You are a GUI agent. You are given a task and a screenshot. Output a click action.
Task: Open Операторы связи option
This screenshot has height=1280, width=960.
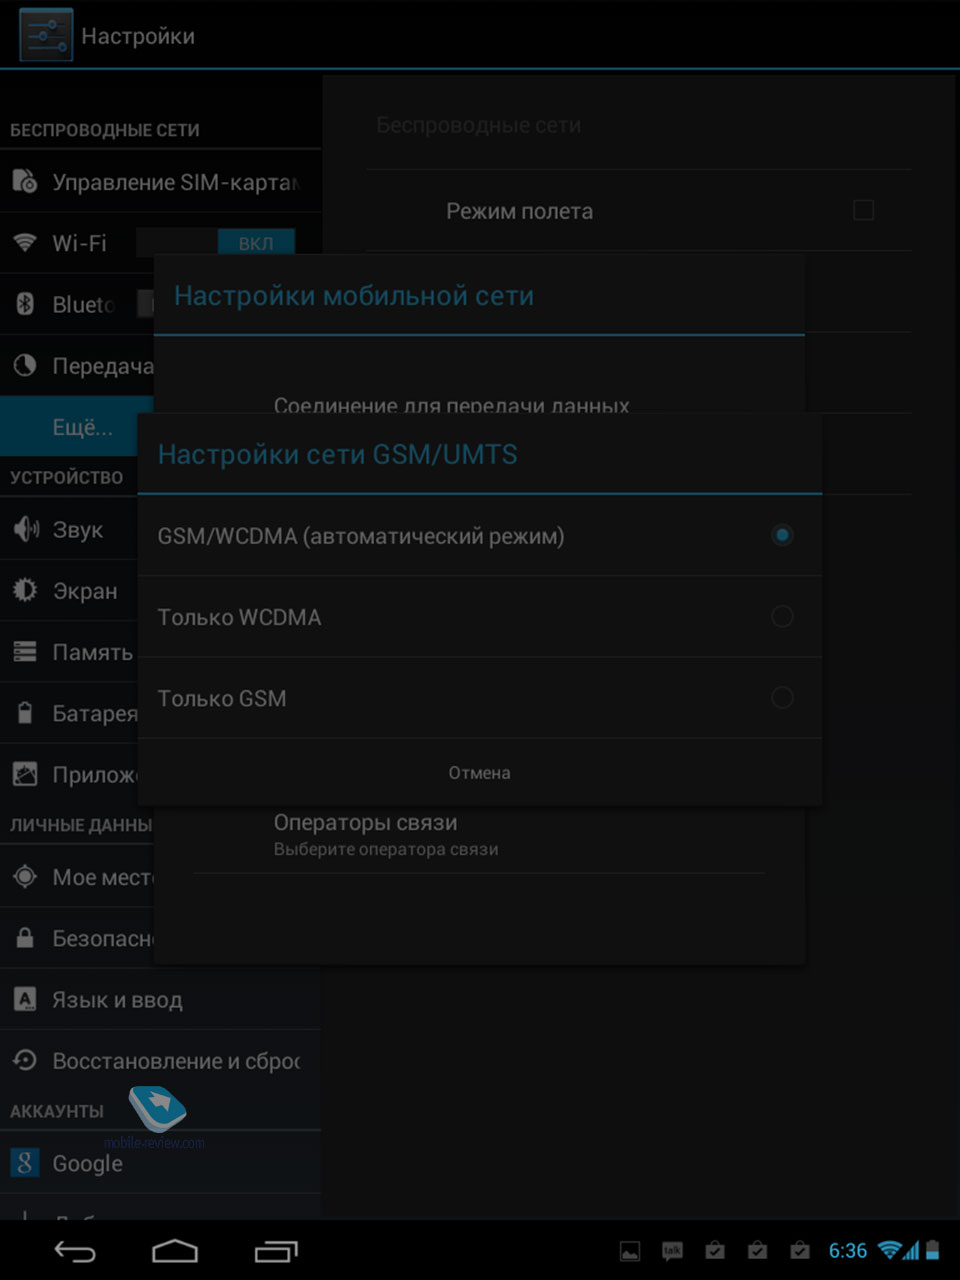pyautogui.click(x=480, y=834)
